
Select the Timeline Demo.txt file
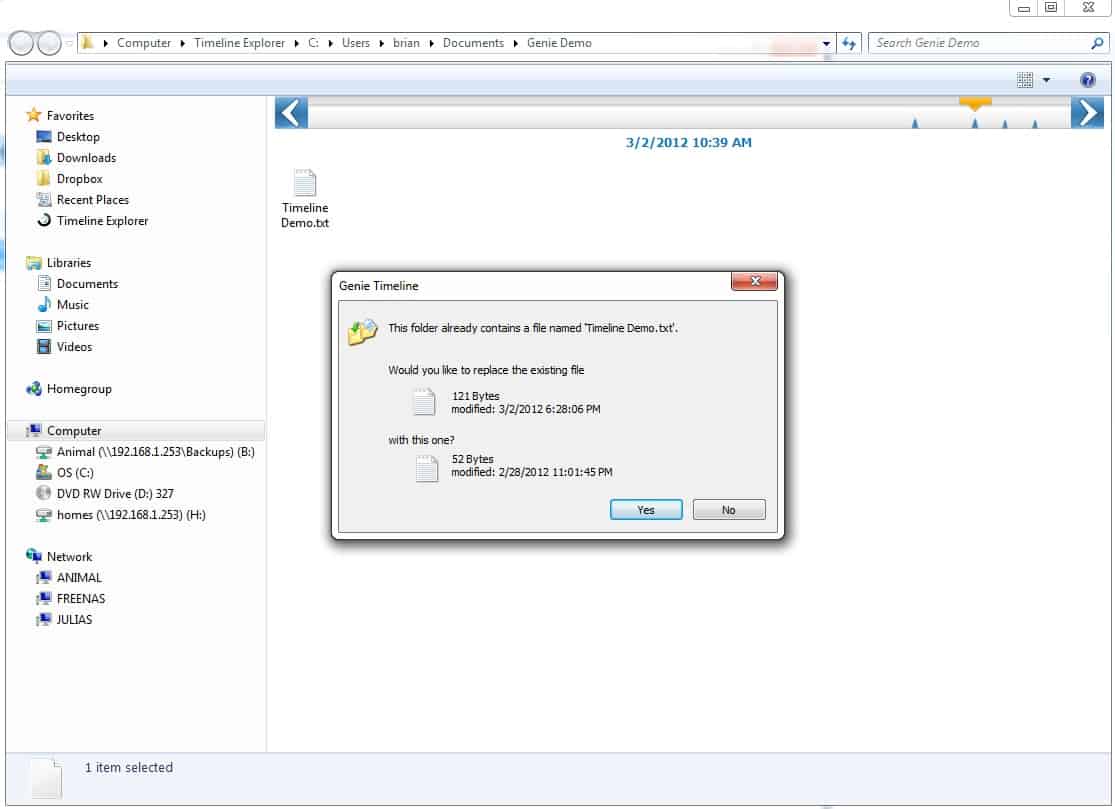(305, 199)
